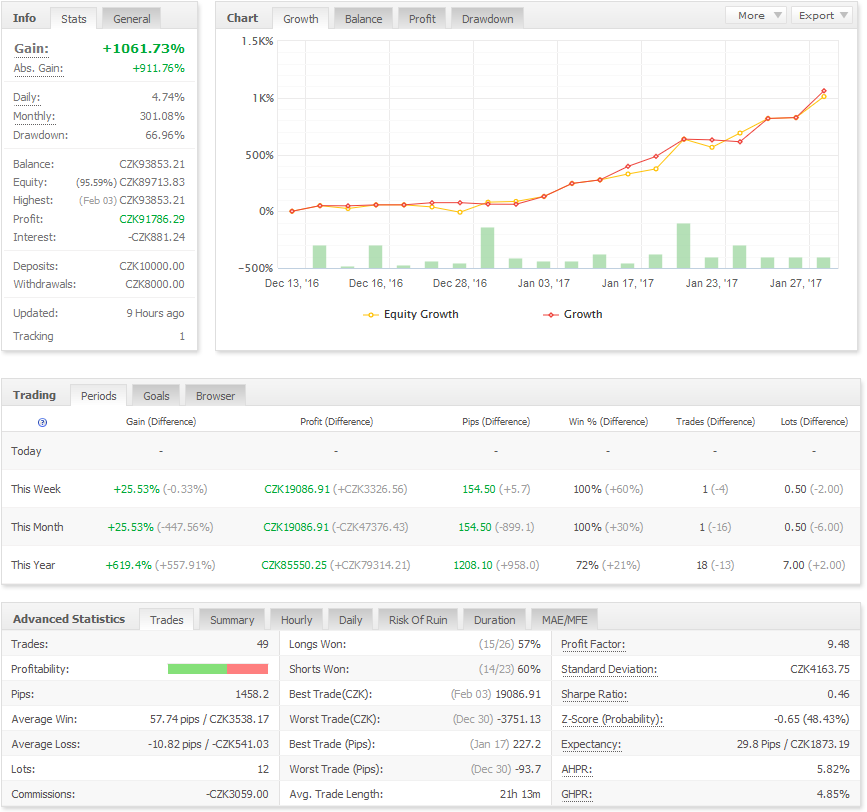Click the CZK91786.29 profit value

coord(152,219)
